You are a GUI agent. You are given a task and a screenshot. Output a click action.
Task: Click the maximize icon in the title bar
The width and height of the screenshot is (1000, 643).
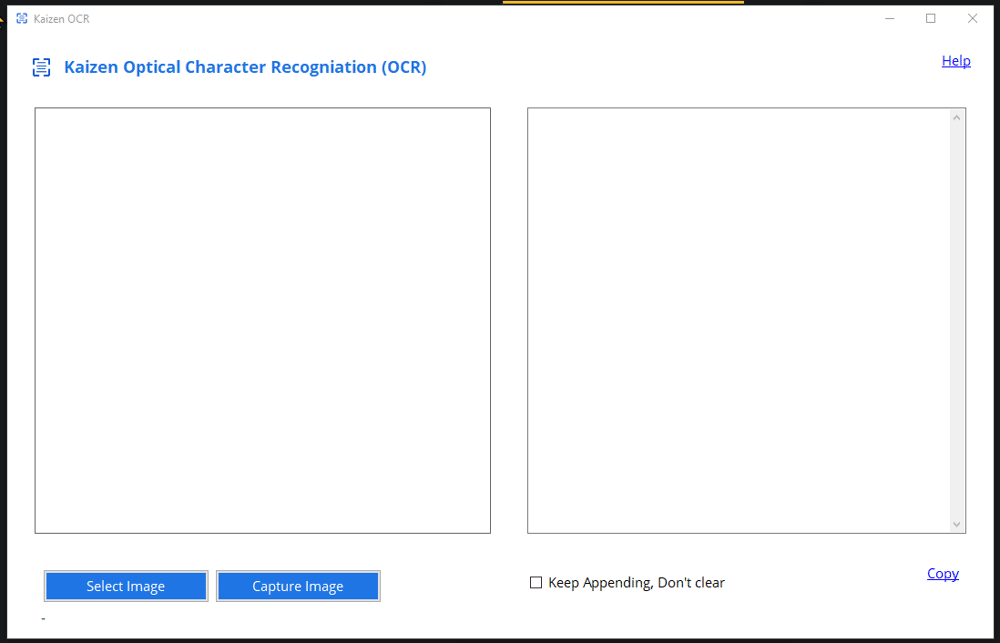click(x=930, y=18)
